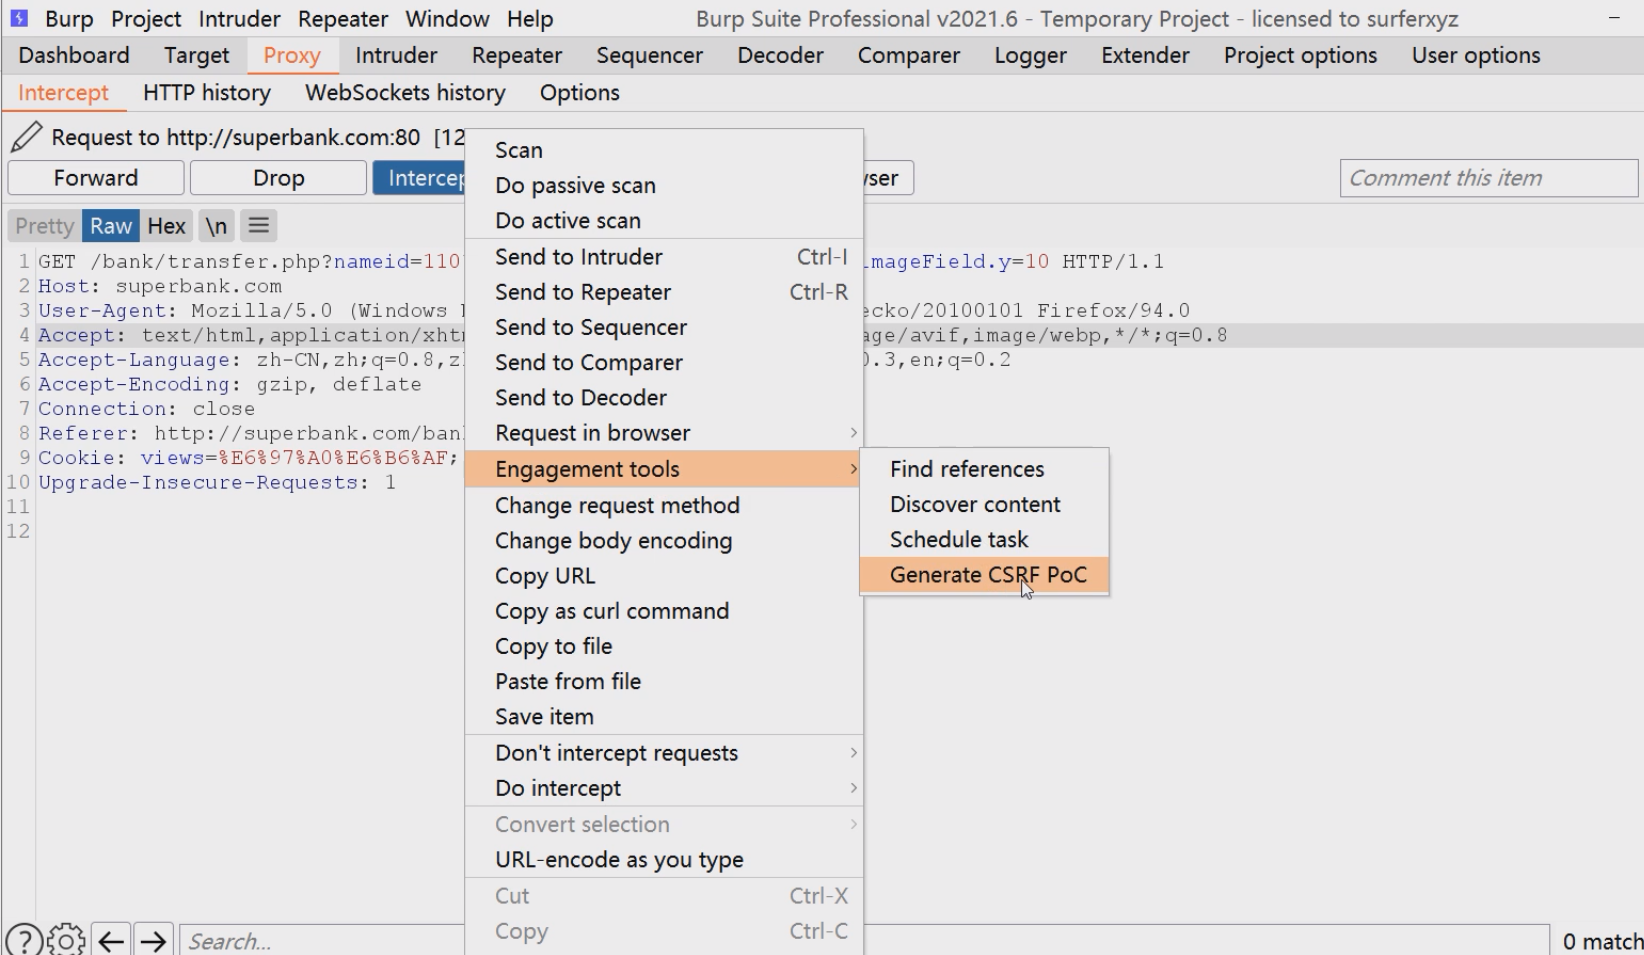The width and height of the screenshot is (1644, 955).
Task: Click the pencil edit icon beside request target
Action: [x=27, y=137]
